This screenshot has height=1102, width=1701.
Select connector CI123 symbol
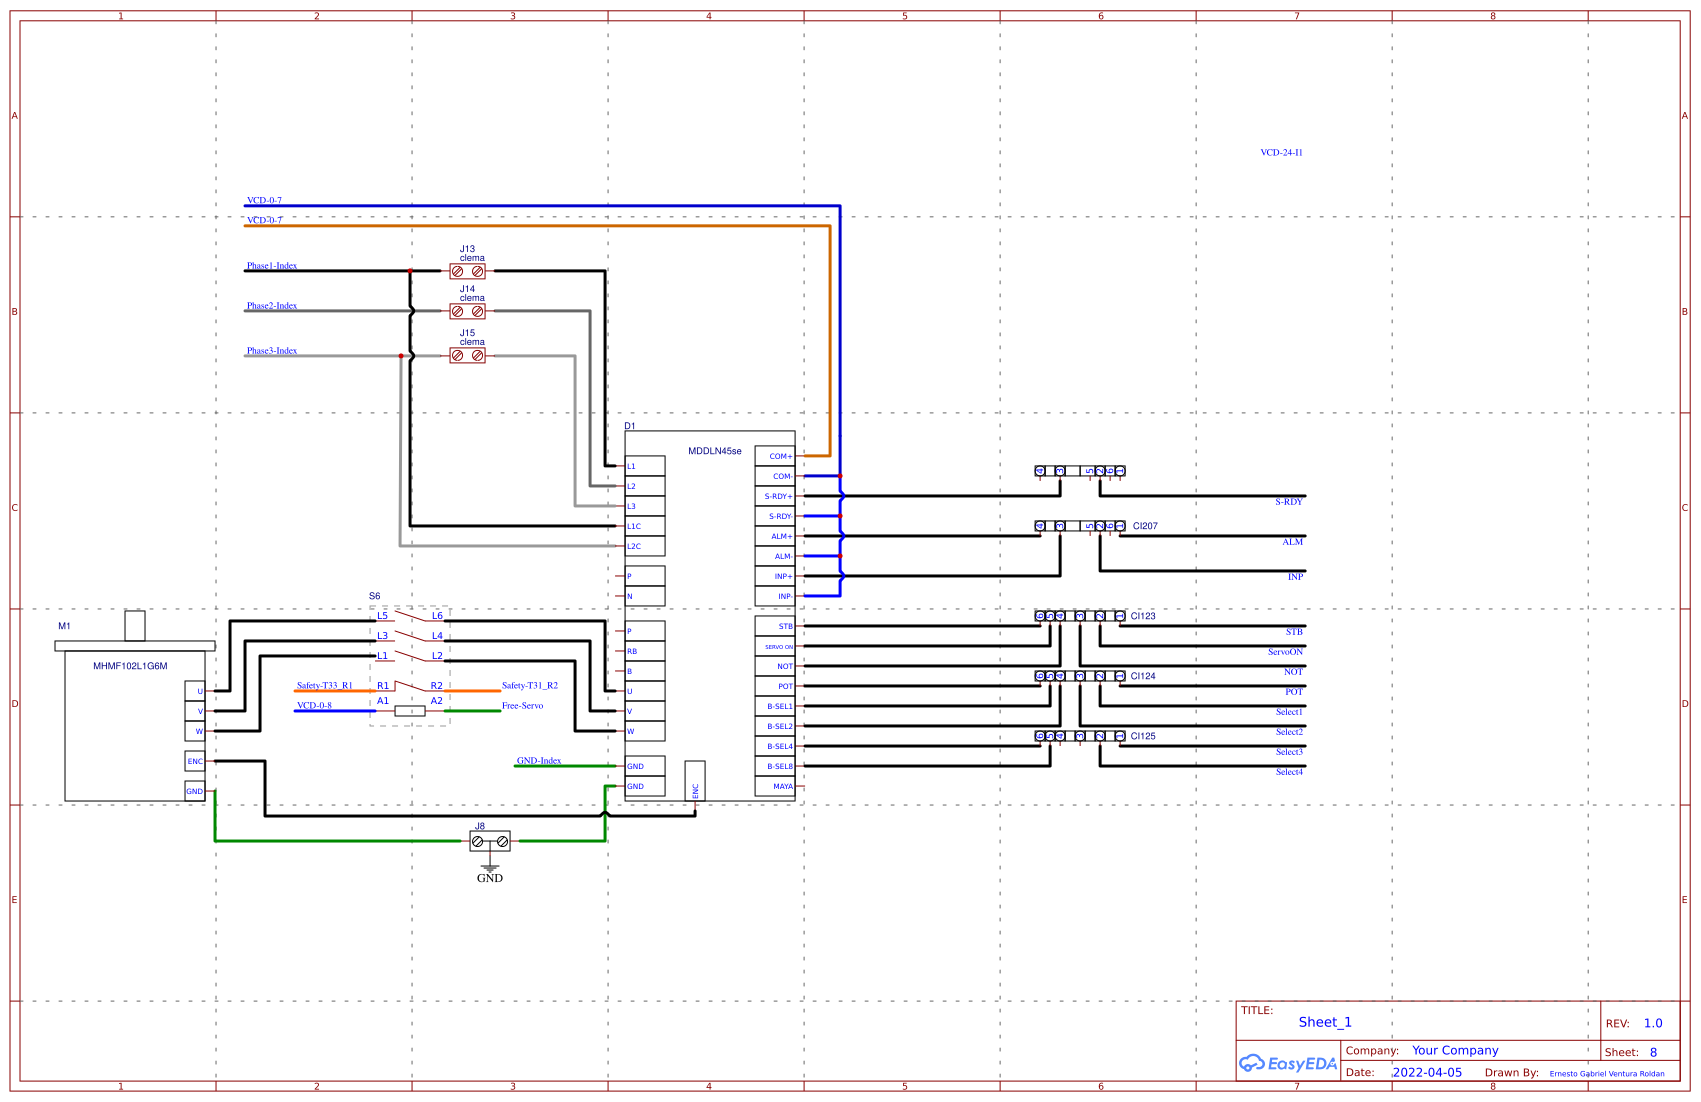tap(1080, 617)
